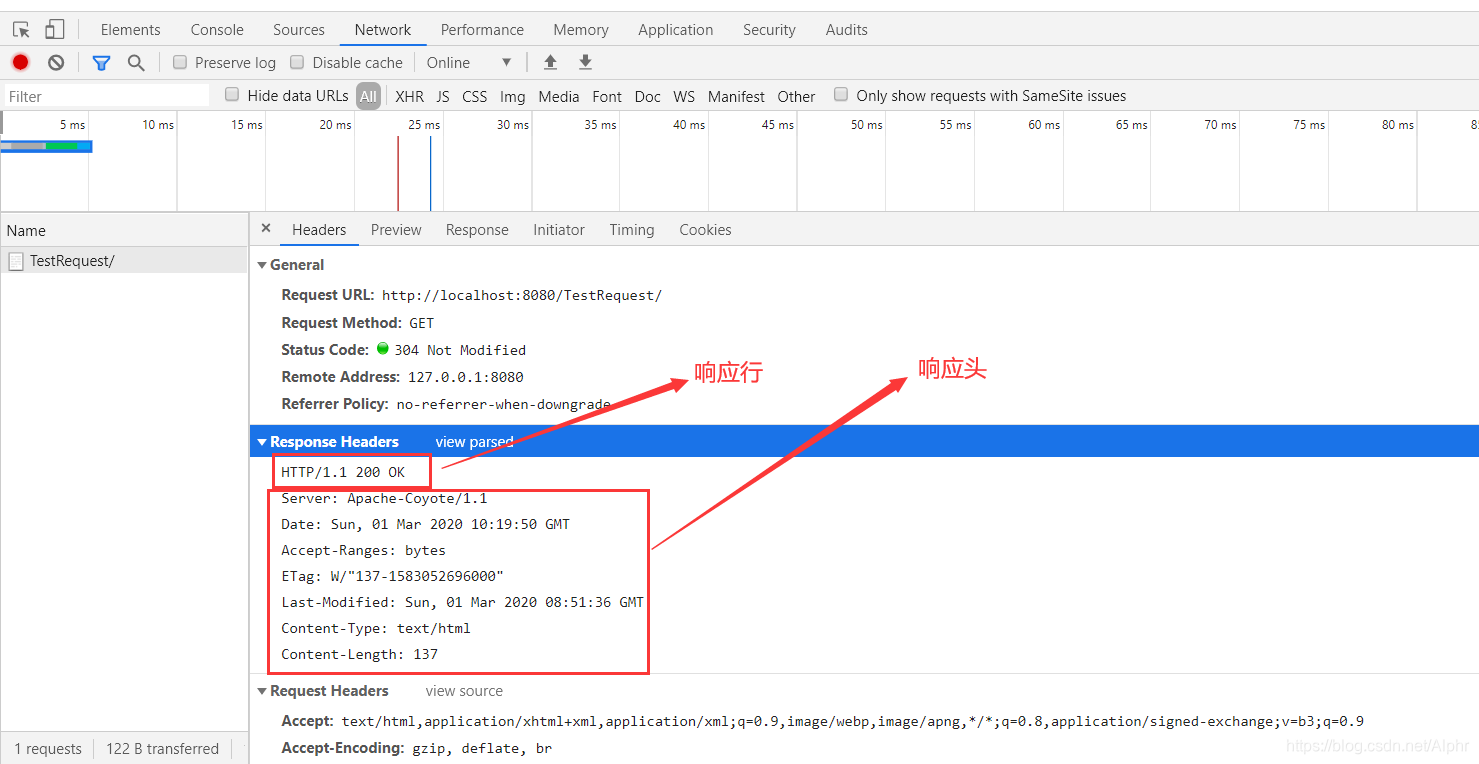Check Hide data URLs option
This screenshot has height=764, width=1479.
(232, 95)
